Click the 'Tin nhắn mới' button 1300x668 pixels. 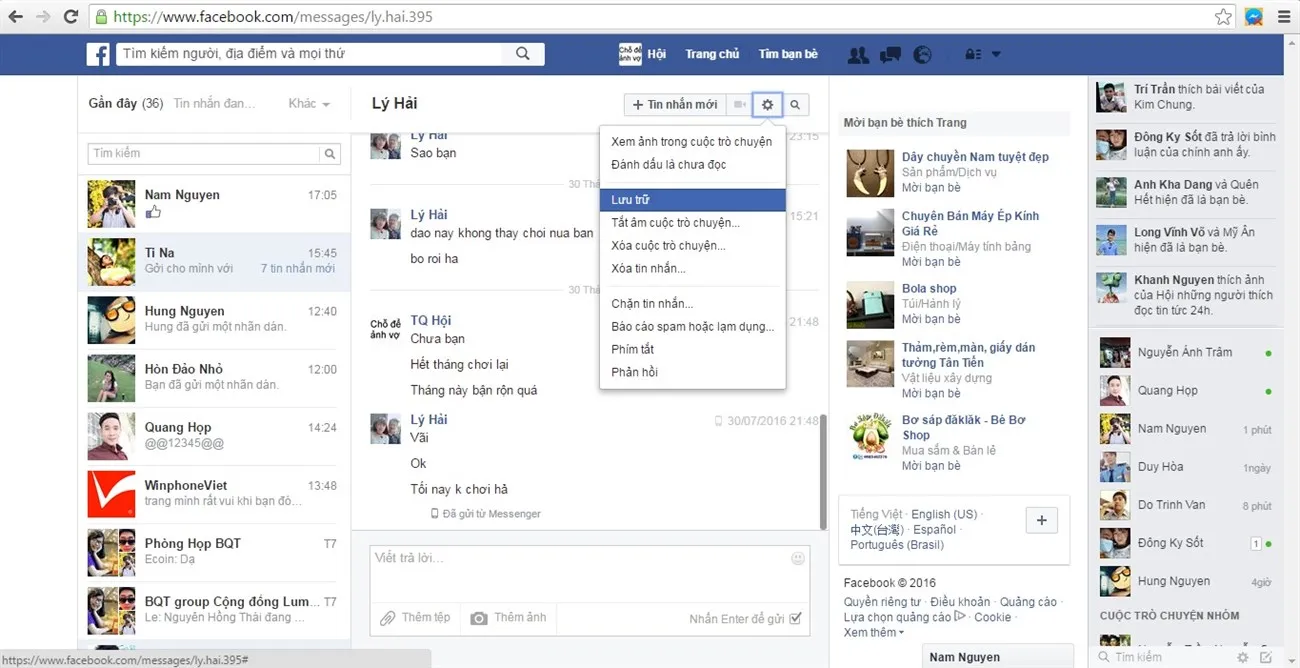coord(674,104)
